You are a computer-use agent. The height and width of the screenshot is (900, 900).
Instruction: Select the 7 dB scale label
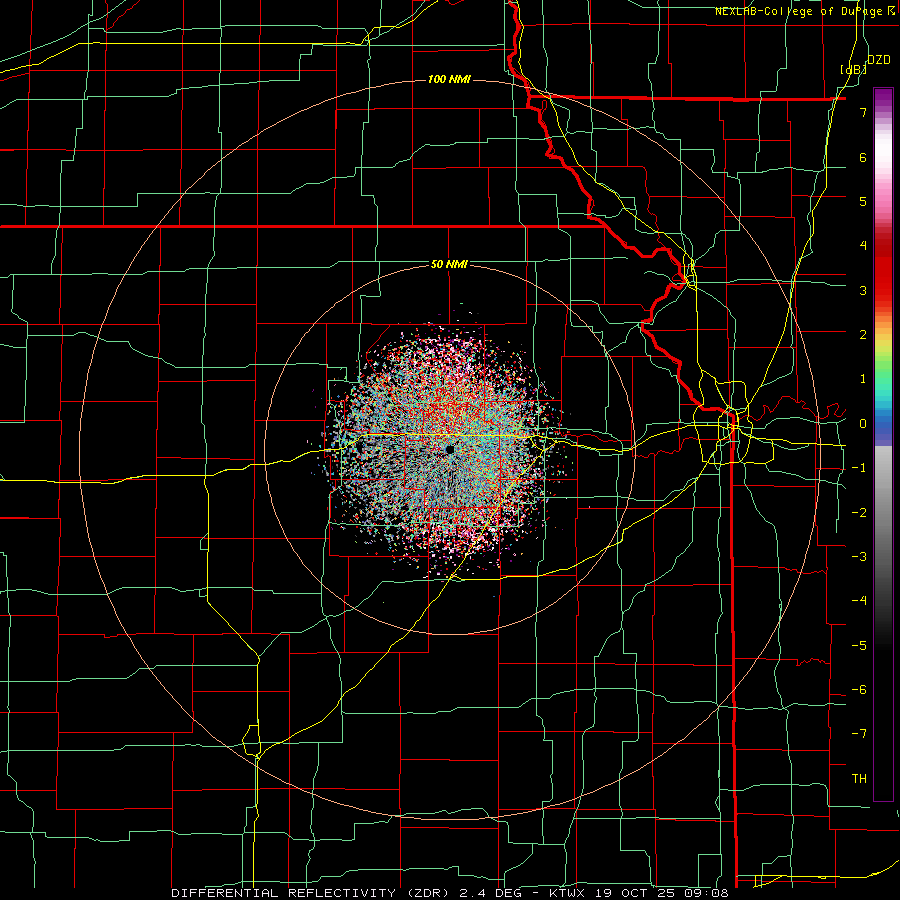(x=863, y=112)
